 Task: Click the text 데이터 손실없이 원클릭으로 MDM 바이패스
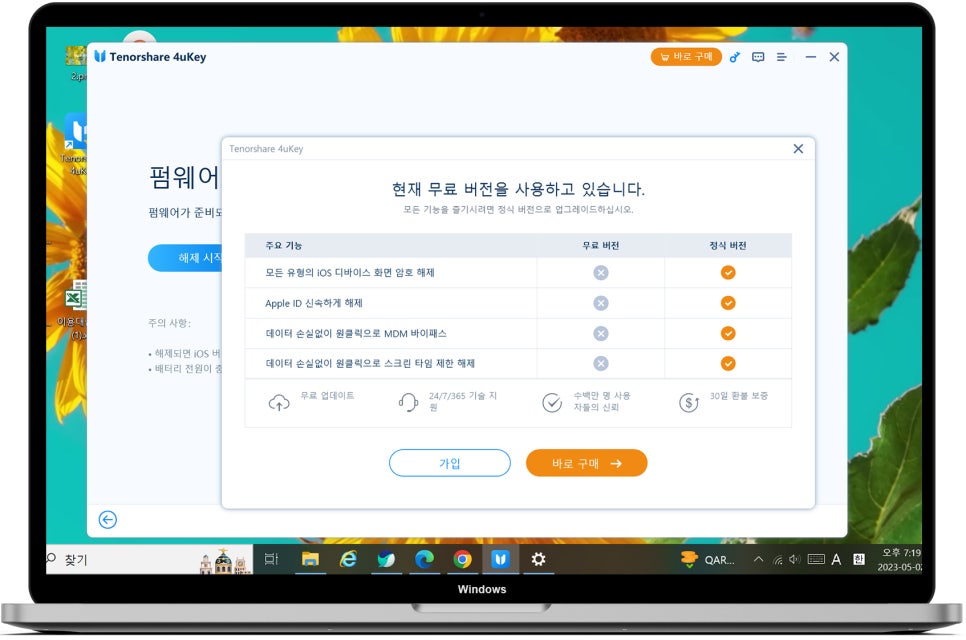click(356, 333)
